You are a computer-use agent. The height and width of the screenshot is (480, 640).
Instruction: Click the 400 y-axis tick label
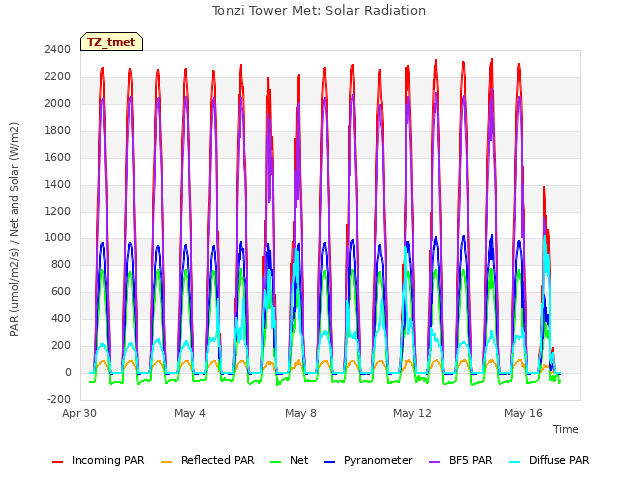click(x=61, y=318)
